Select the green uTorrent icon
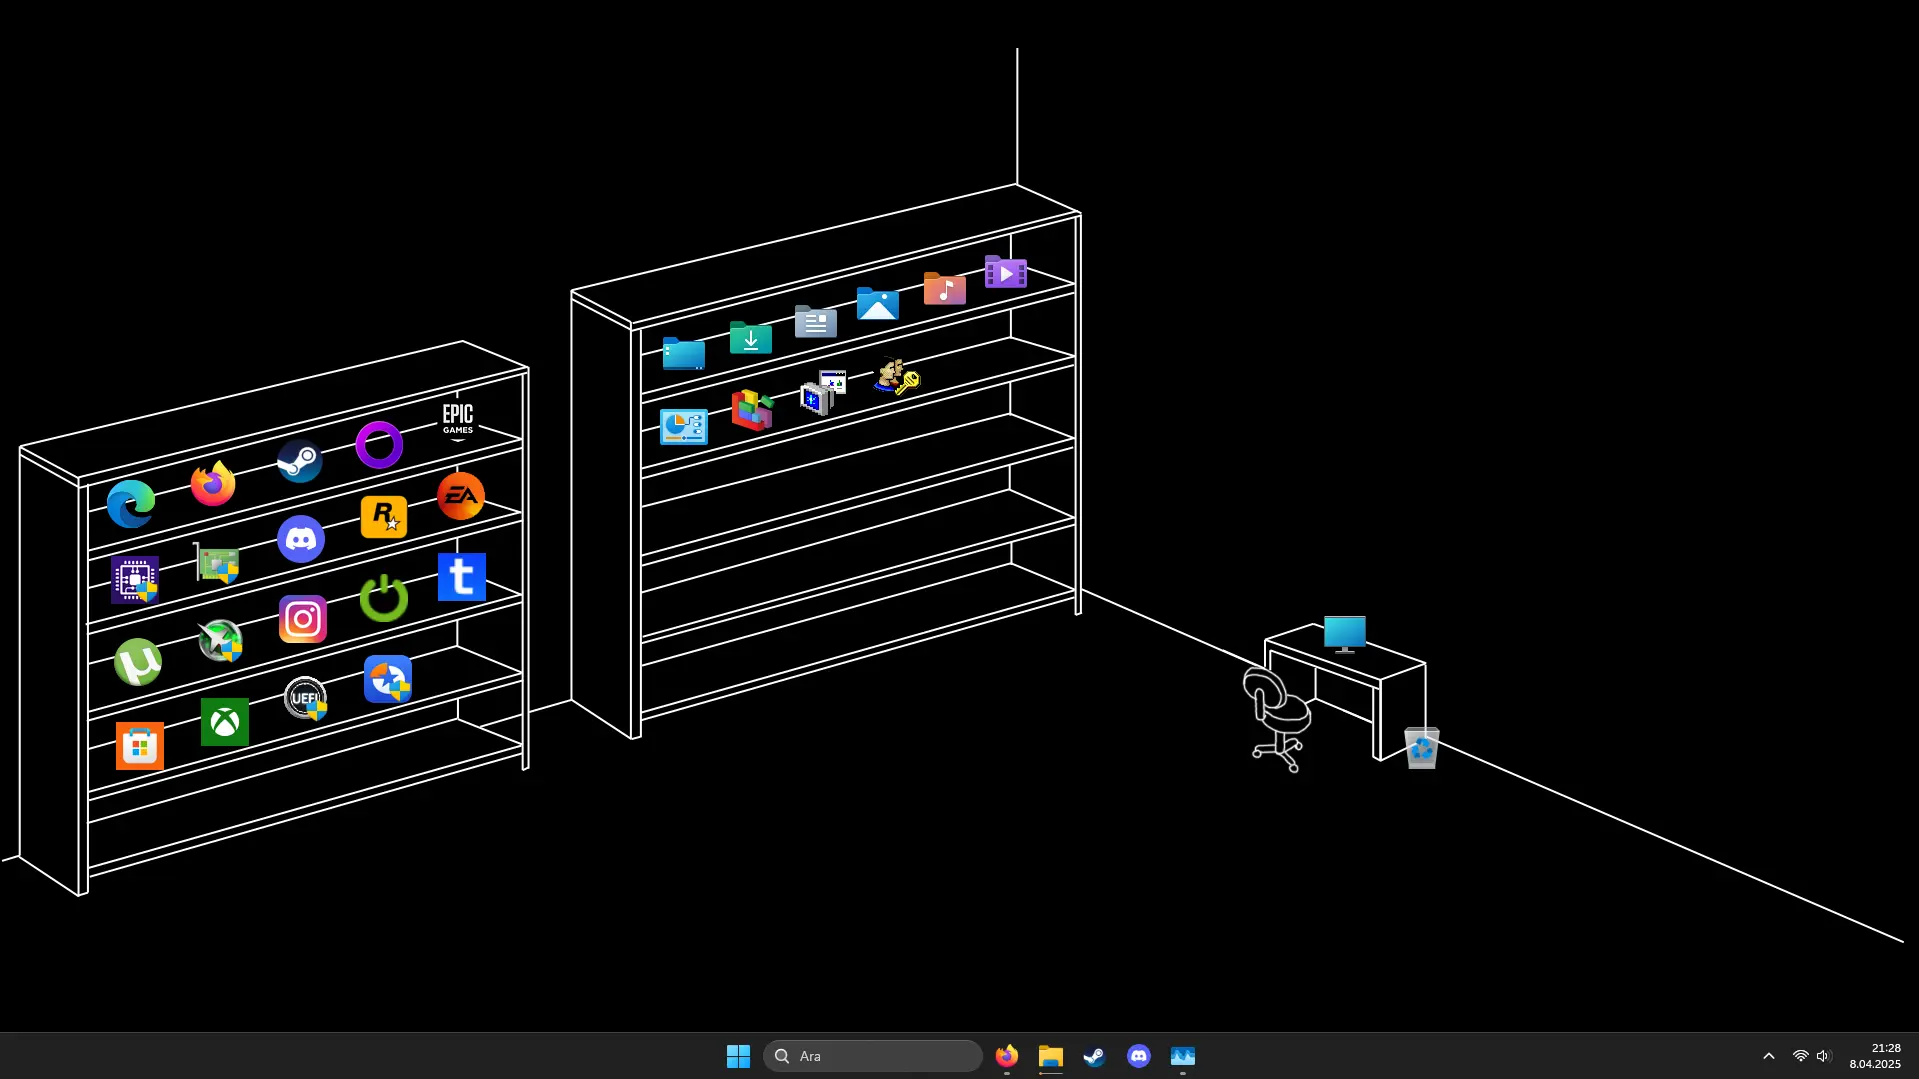 coord(138,662)
